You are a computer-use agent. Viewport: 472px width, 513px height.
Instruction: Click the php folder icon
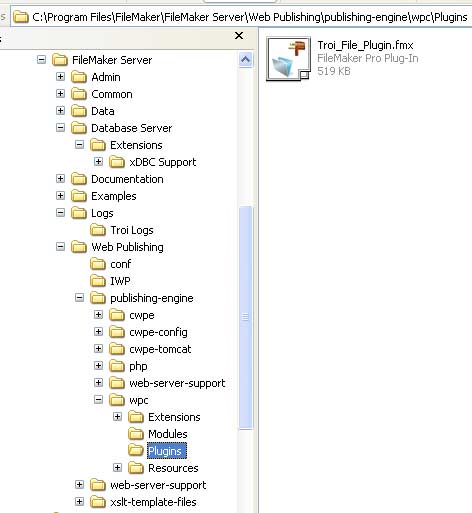point(117,366)
